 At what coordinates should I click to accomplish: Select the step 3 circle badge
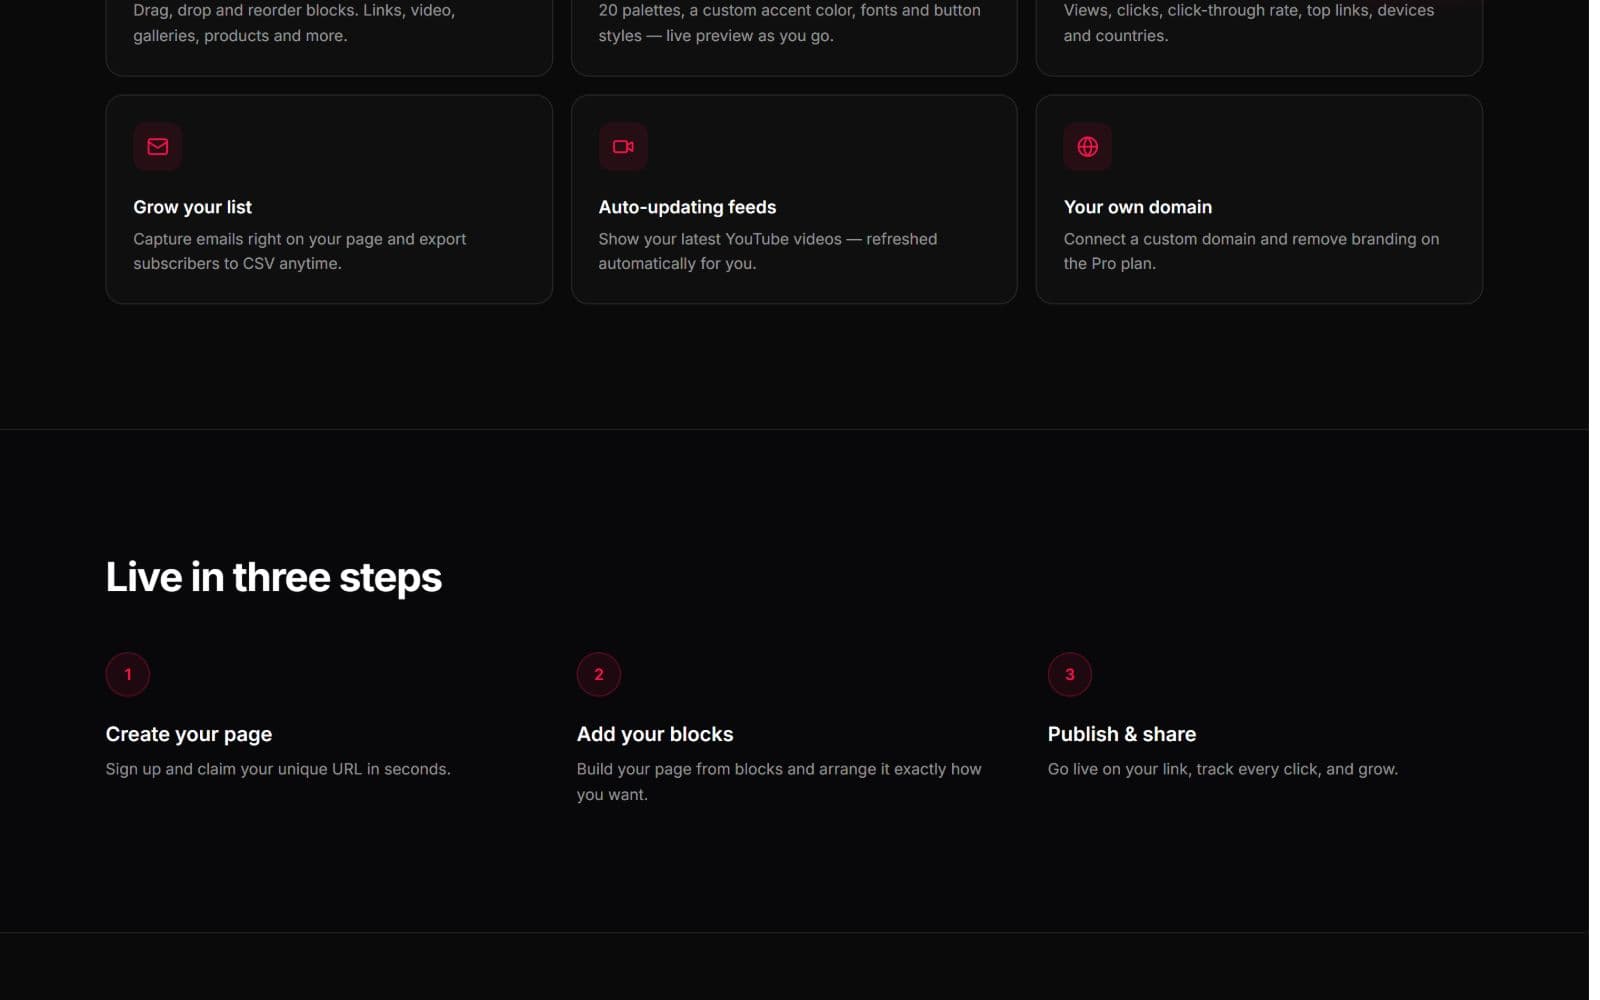[1070, 674]
